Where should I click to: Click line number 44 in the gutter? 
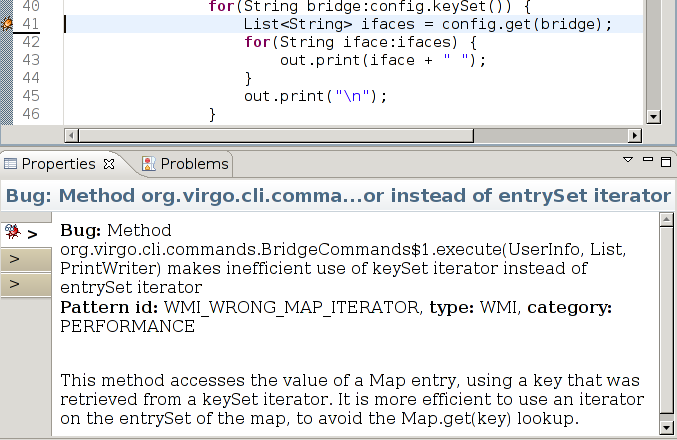click(29, 78)
